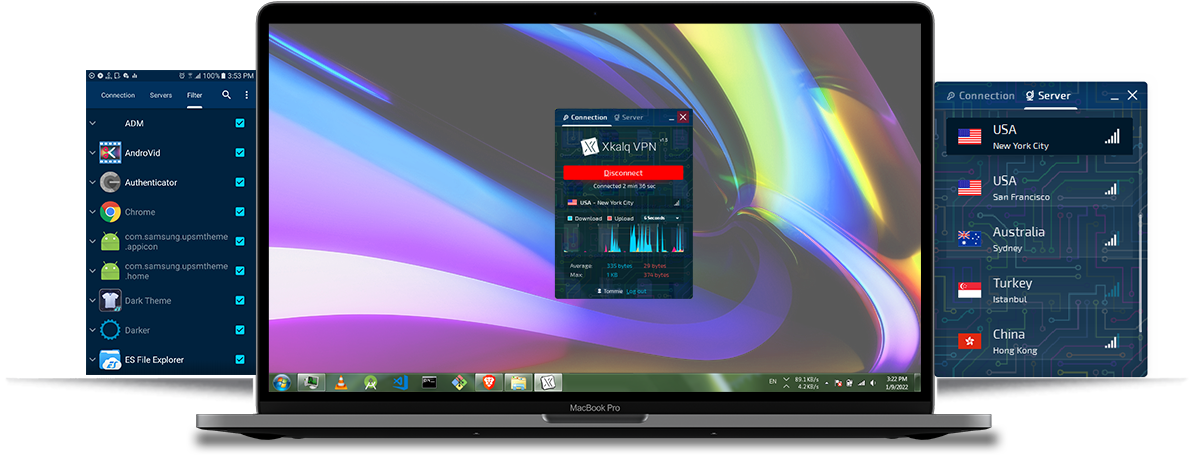Click the volume icon in system tray

(873, 382)
